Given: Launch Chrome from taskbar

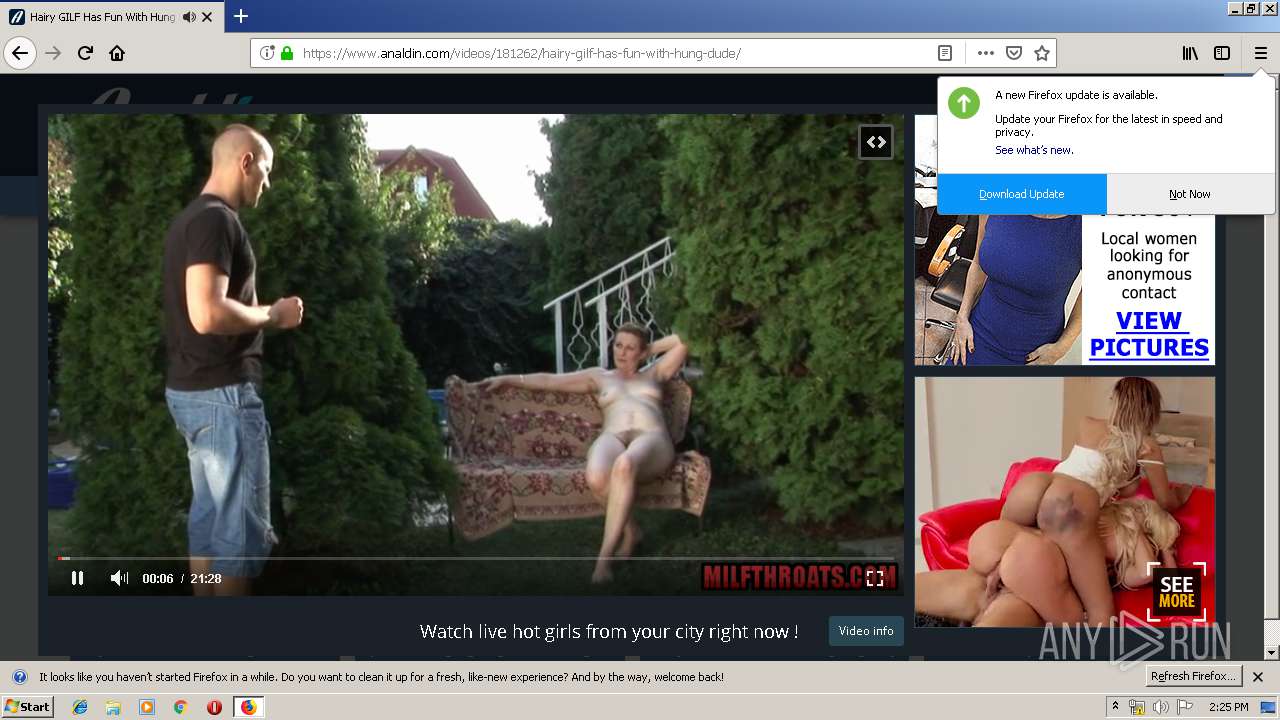Looking at the screenshot, I should 180,707.
